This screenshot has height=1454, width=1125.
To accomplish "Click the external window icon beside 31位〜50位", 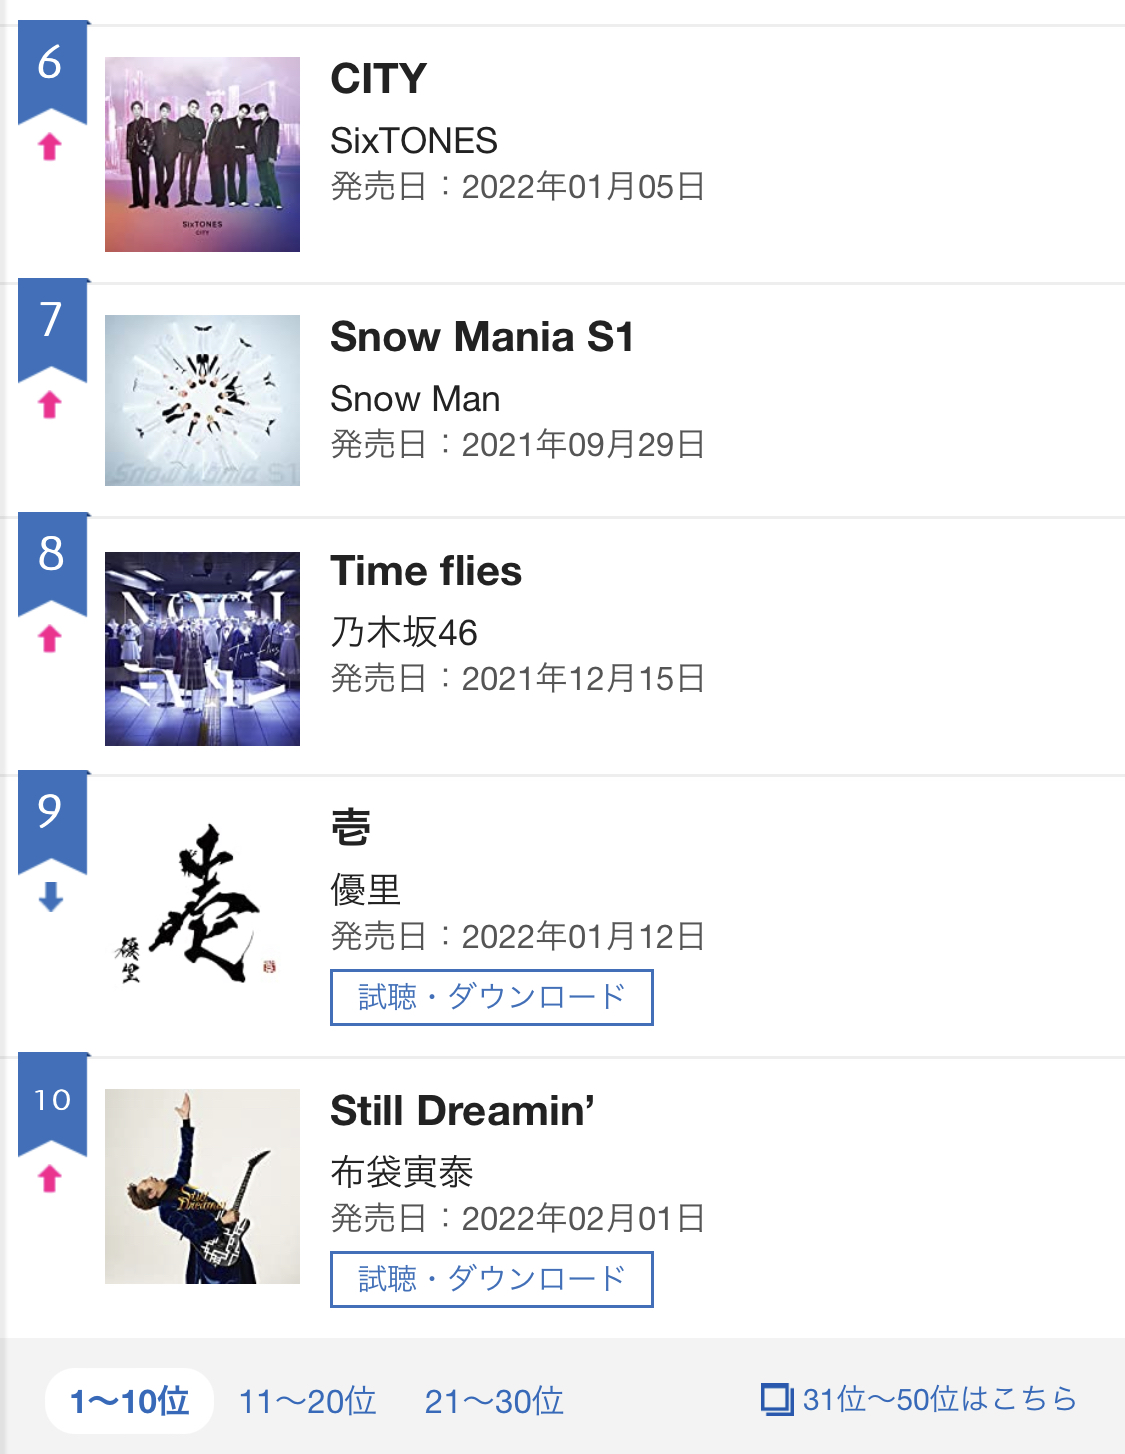I will pyautogui.click(x=776, y=1399).
